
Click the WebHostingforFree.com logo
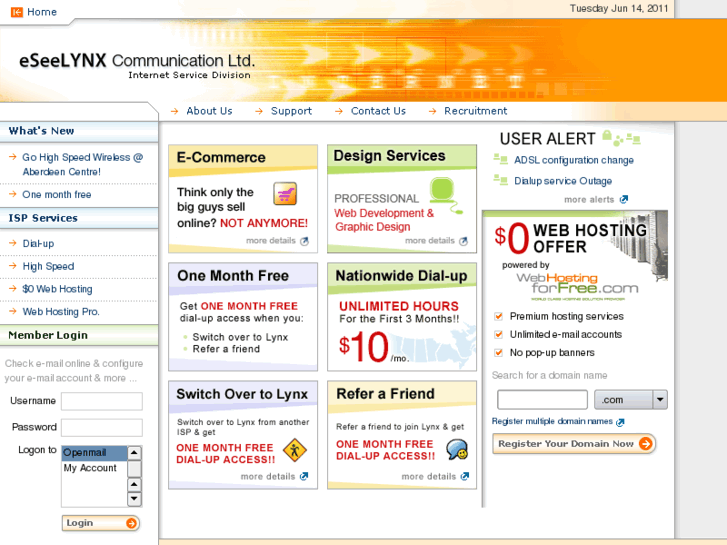point(577,286)
